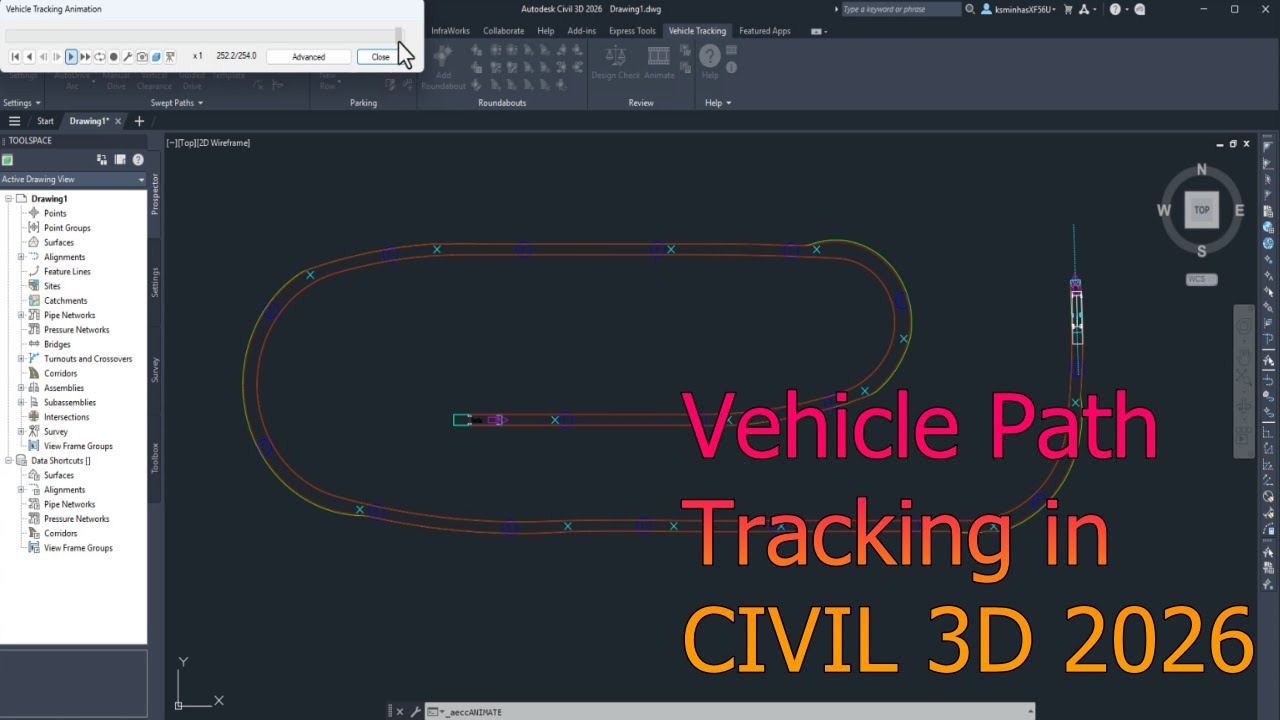The image size is (1280, 720).
Task: Click the fast-forward animation button
Action: click(85, 57)
